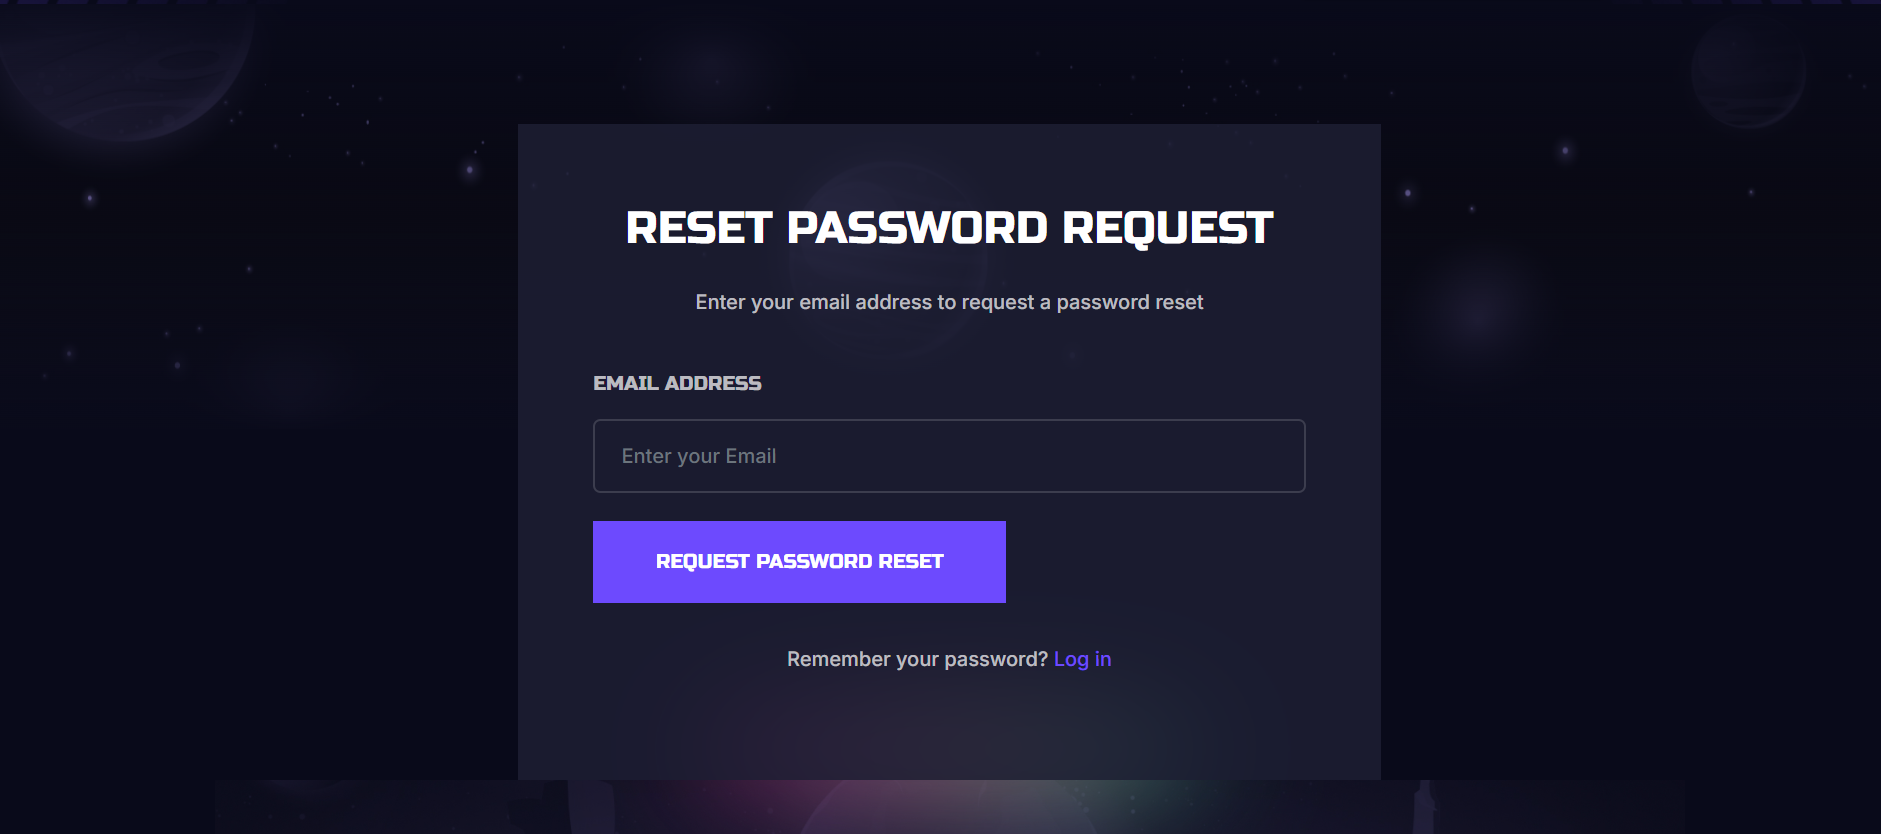Click the email address instruction subtitle text
Viewport: 1881px width, 834px height.
[948, 302]
